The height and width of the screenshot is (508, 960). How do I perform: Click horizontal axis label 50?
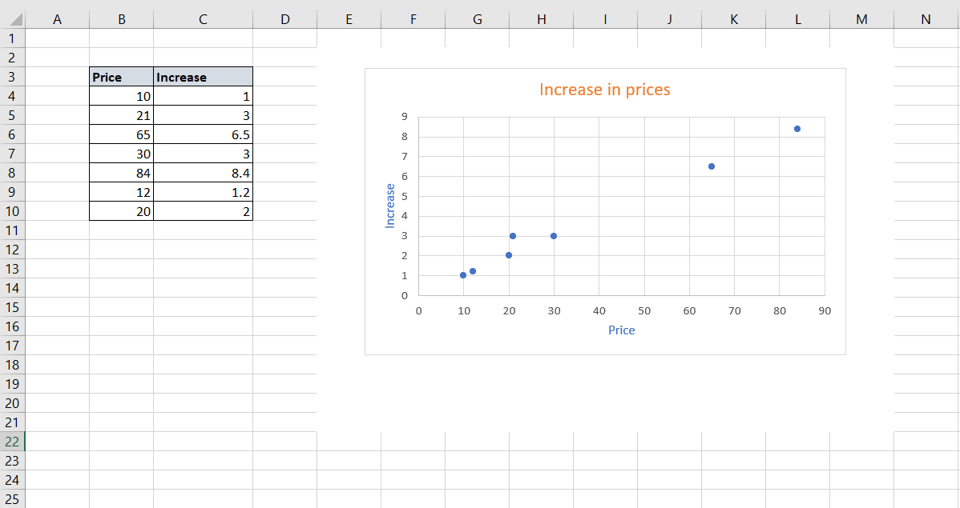(x=644, y=311)
